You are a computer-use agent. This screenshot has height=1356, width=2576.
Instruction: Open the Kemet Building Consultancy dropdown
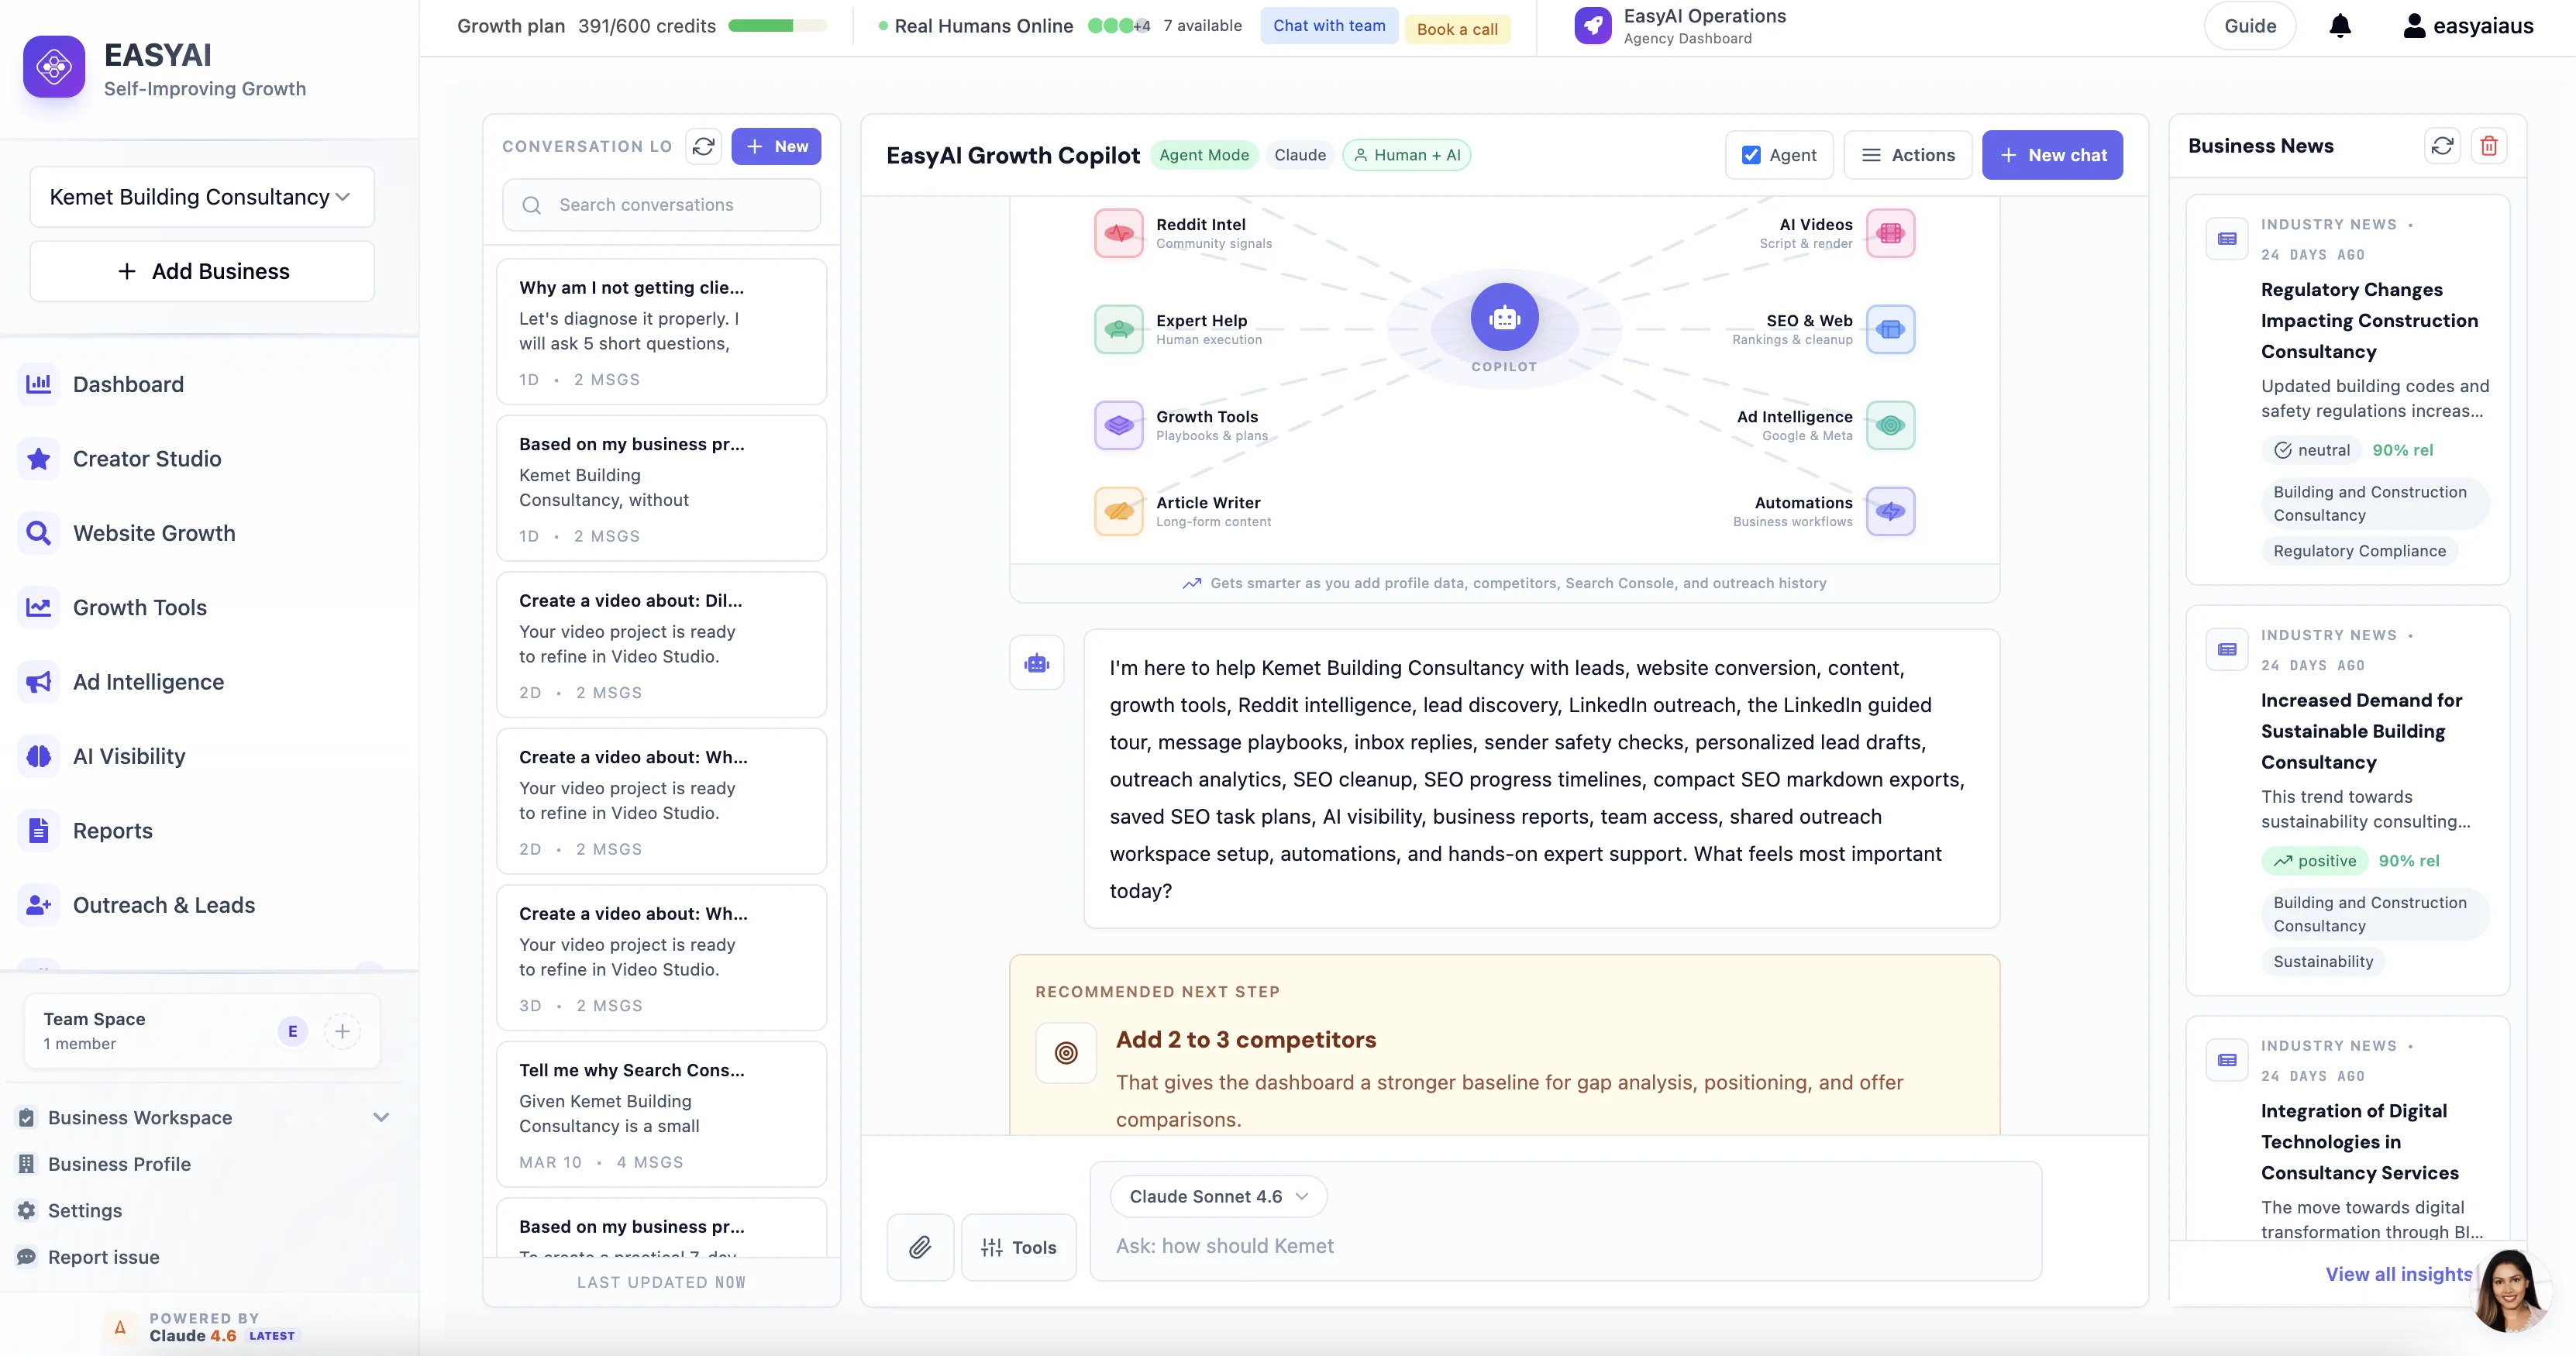point(201,197)
